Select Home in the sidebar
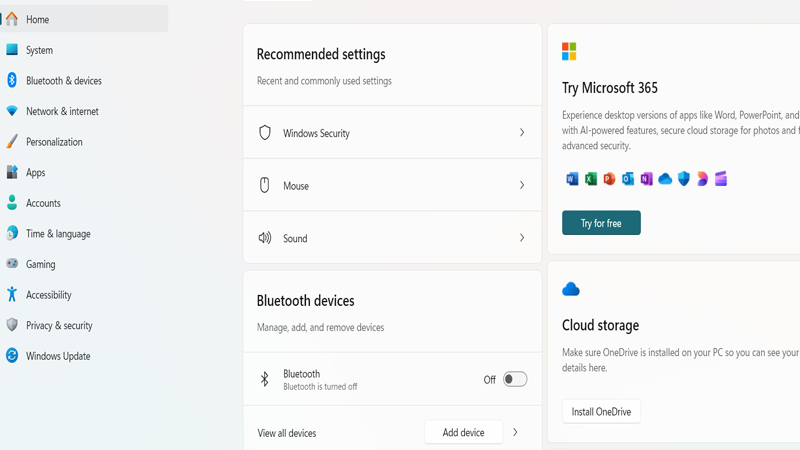 click(x=37, y=19)
